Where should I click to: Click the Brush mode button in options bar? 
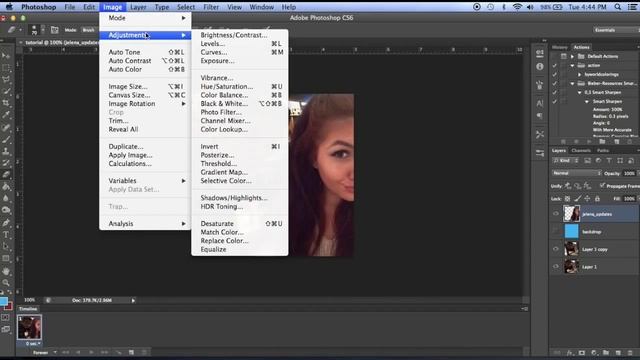88,30
